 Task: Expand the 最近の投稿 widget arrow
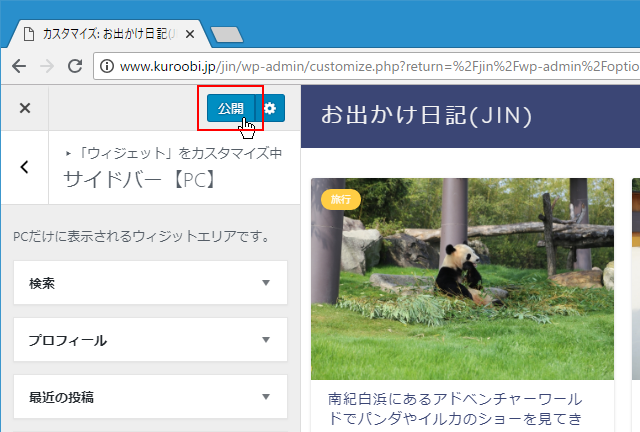(x=265, y=397)
